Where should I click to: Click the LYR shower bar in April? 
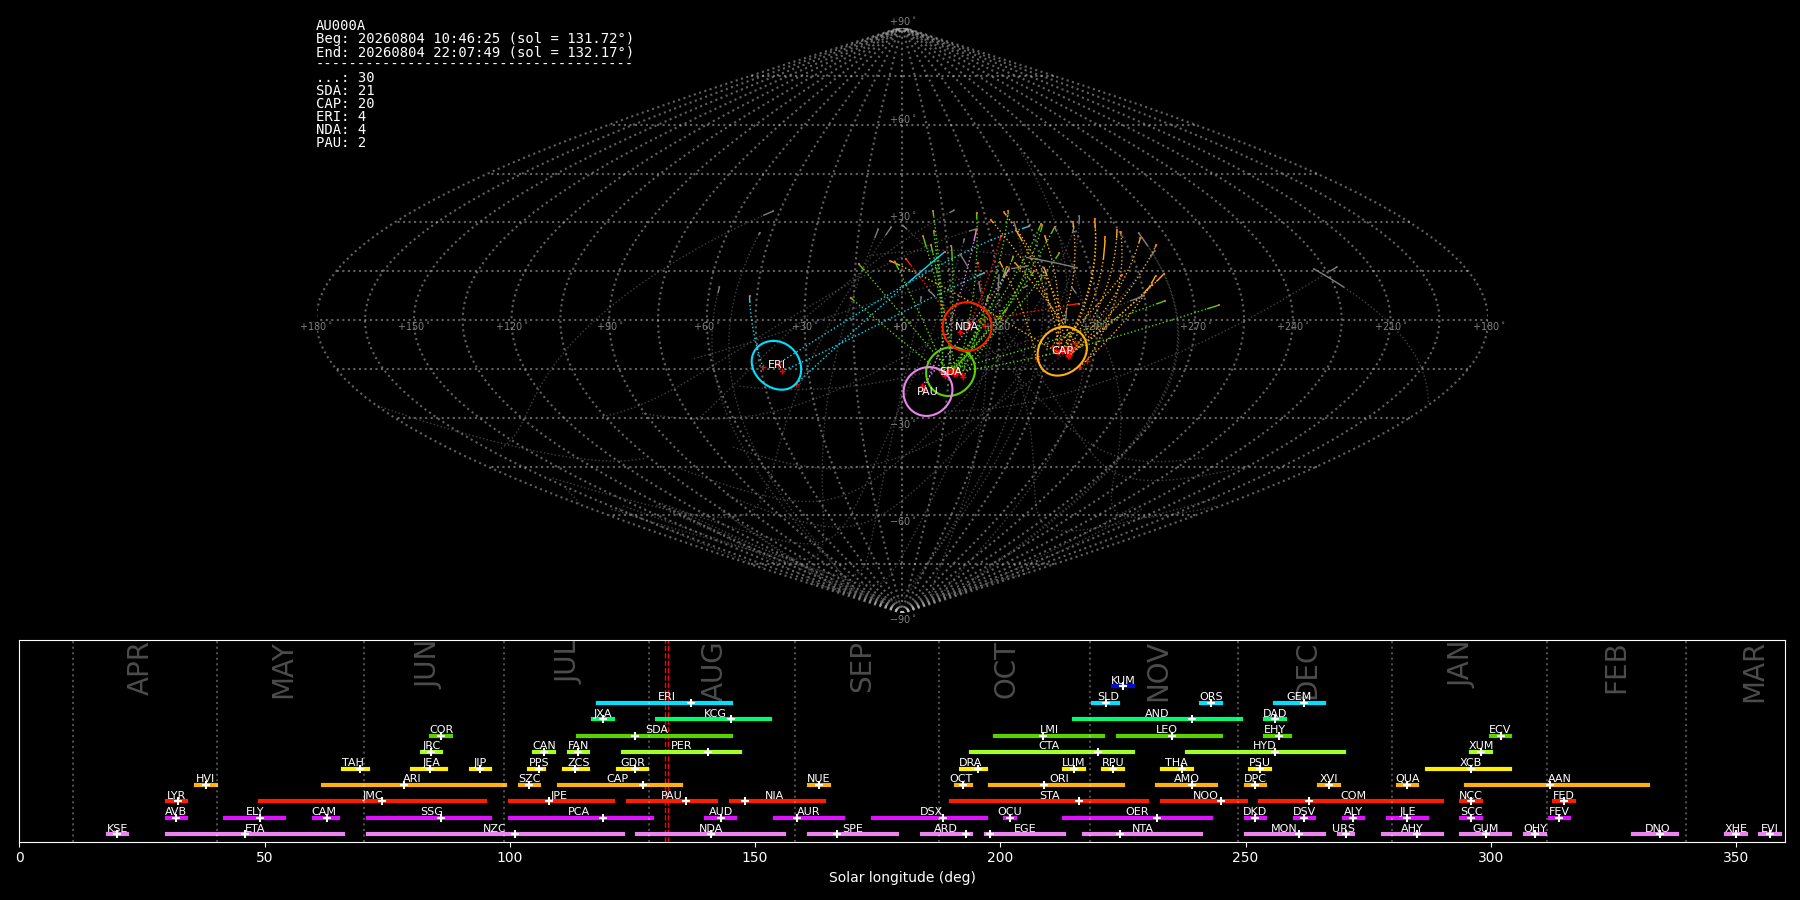(176, 801)
